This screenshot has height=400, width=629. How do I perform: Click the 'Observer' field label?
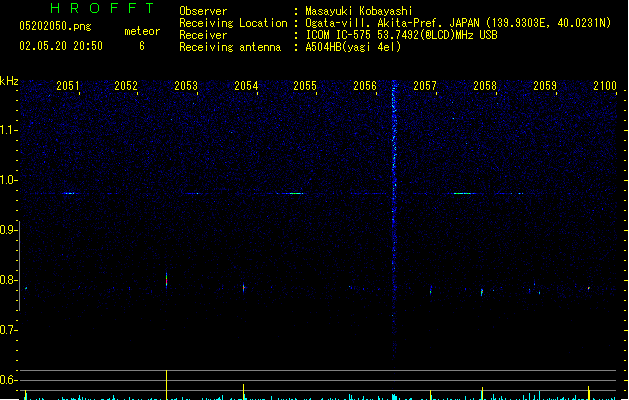[203, 11]
